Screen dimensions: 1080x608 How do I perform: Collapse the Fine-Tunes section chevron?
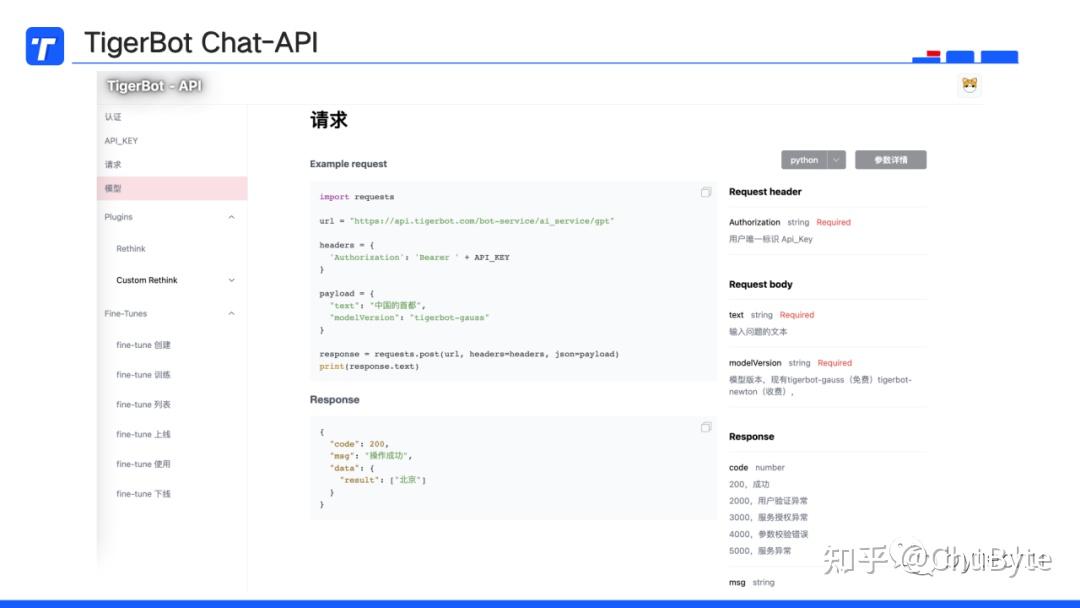click(231, 313)
